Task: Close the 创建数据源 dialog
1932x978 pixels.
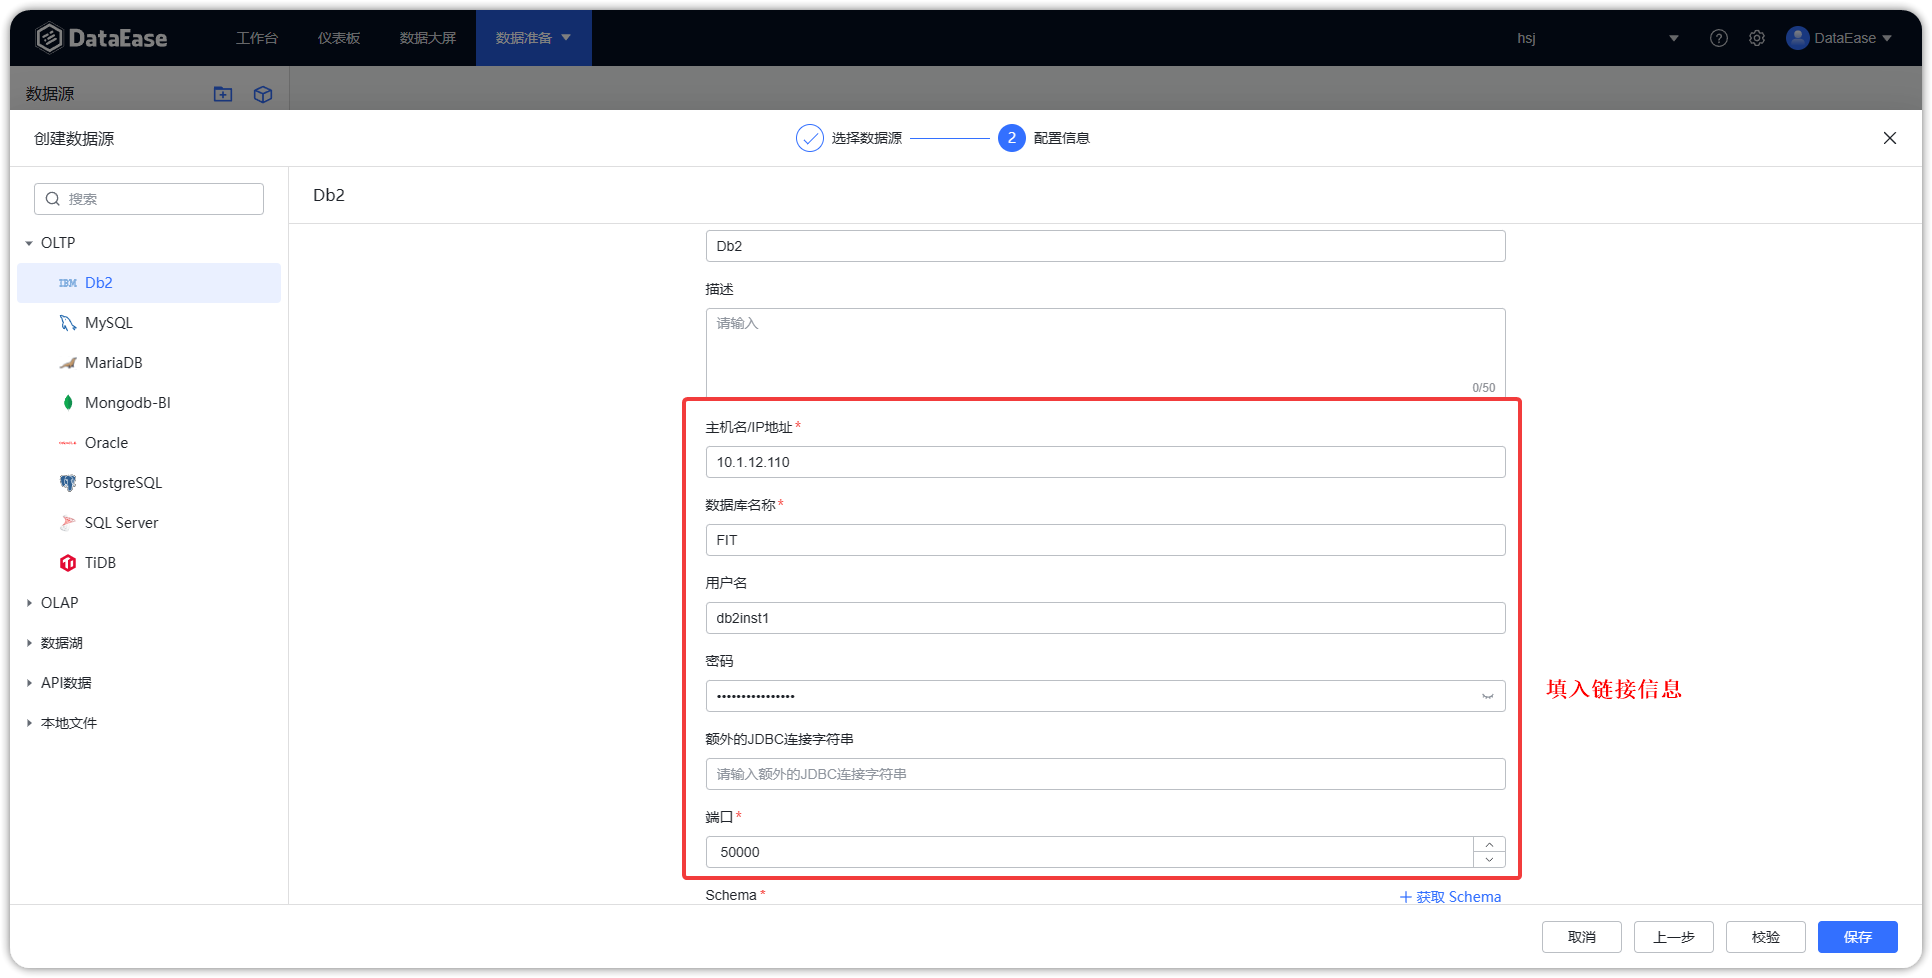Action: [x=1889, y=138]
